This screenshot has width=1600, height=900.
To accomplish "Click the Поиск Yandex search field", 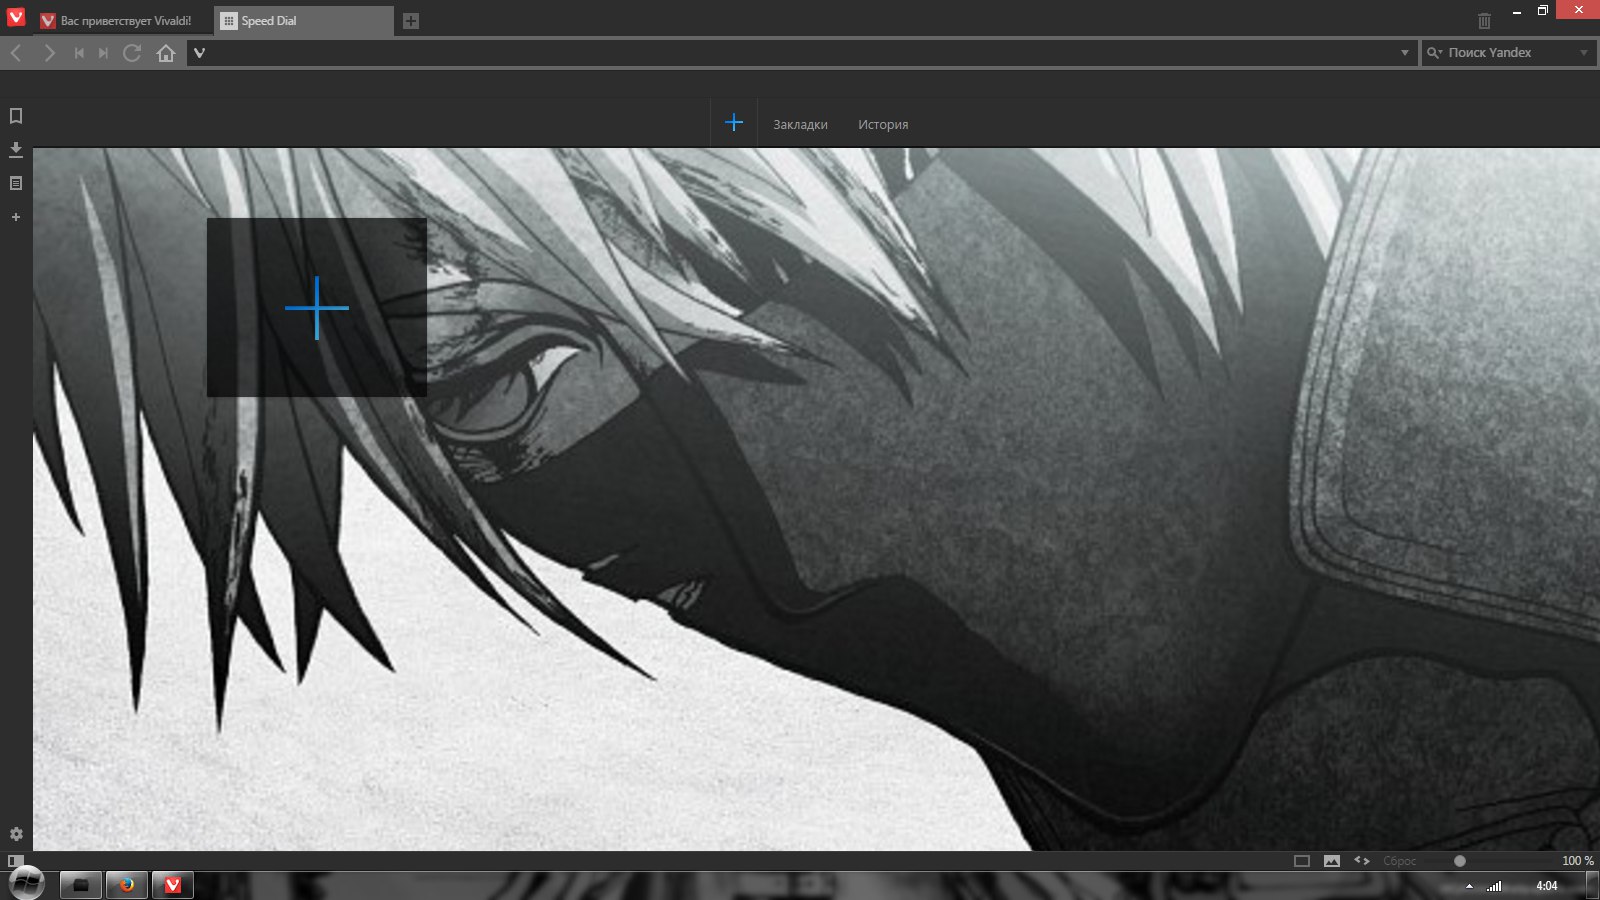I will (x=1510, y=53).
